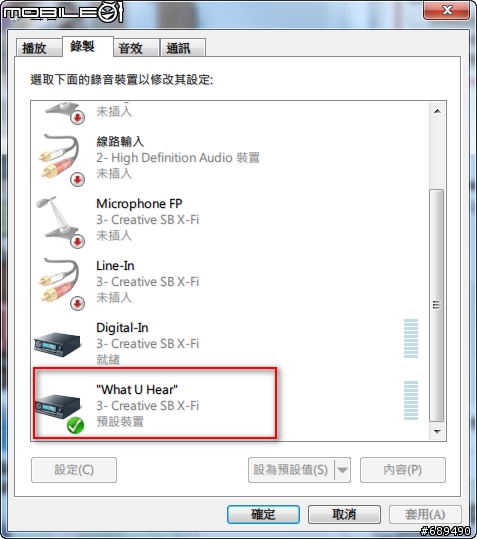Select the Line-In RCA cable icon
The image size is (477, 539).
coord(60,284)
